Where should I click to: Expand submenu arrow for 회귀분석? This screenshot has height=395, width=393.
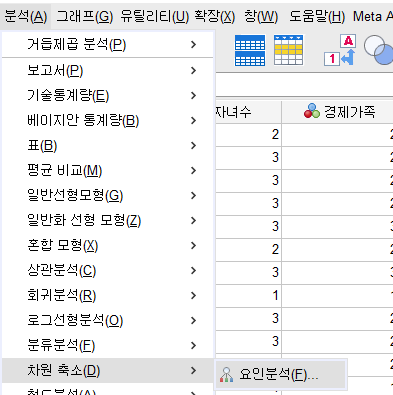pyautogui.click(x=193, y=295)
